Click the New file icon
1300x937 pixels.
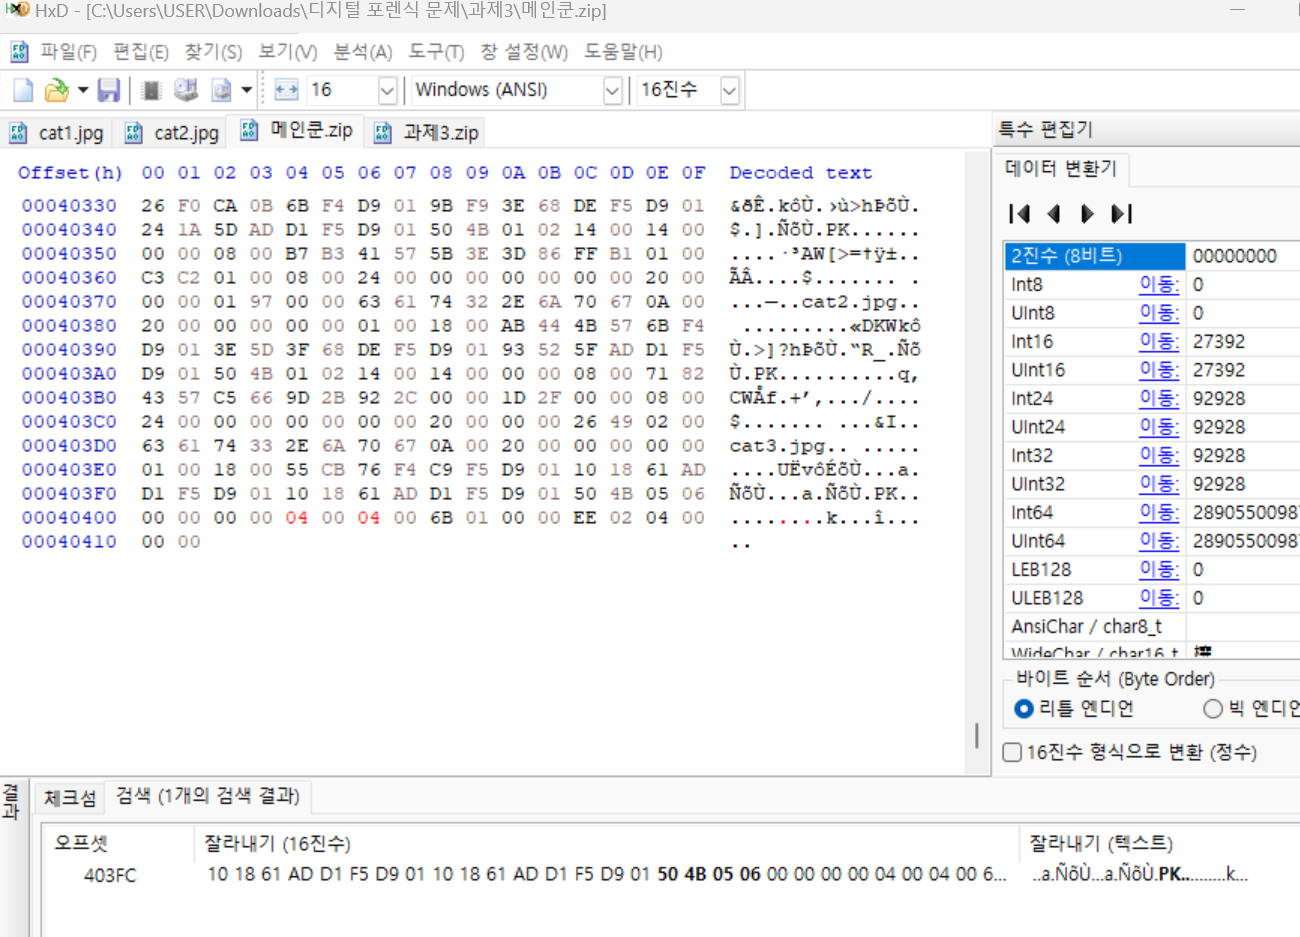[23, 90]
